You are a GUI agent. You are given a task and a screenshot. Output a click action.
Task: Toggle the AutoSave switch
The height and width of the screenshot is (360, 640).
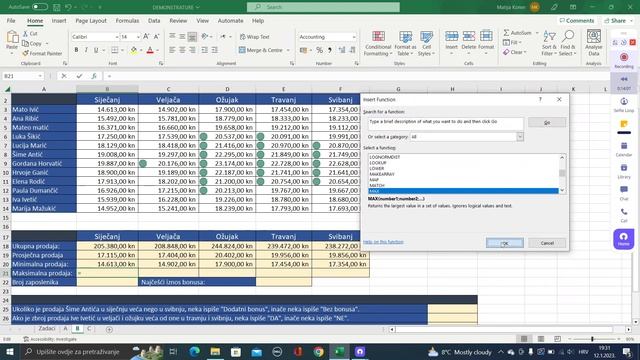tap(40, 7)
